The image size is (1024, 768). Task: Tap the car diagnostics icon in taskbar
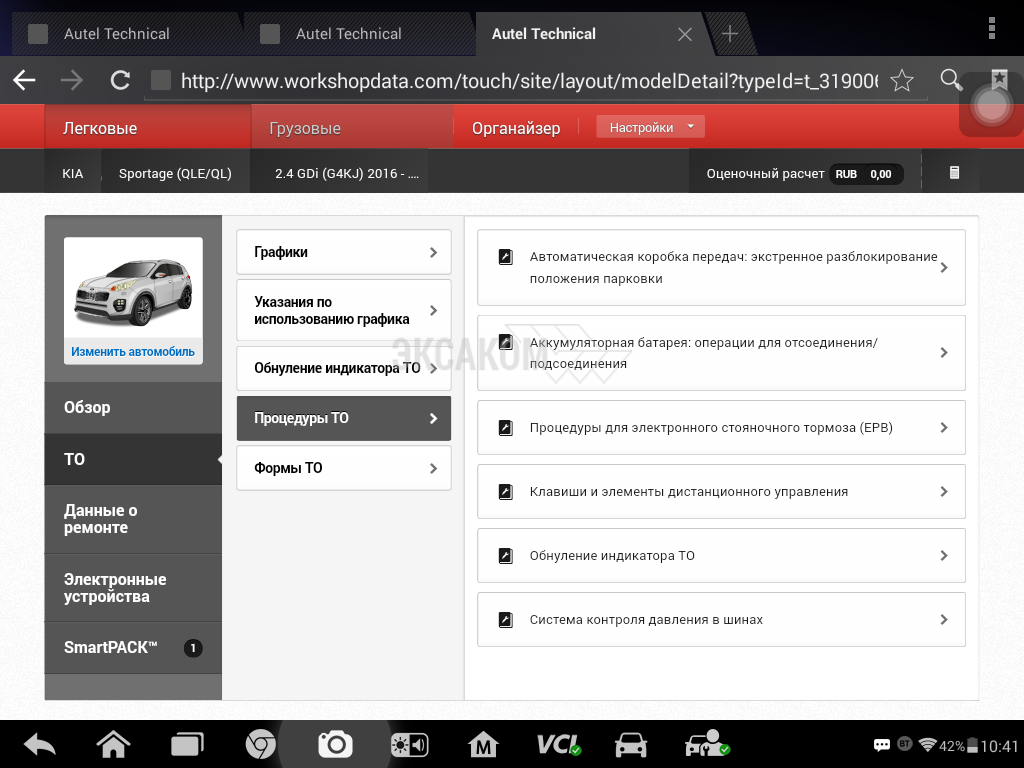pos(631,744)
